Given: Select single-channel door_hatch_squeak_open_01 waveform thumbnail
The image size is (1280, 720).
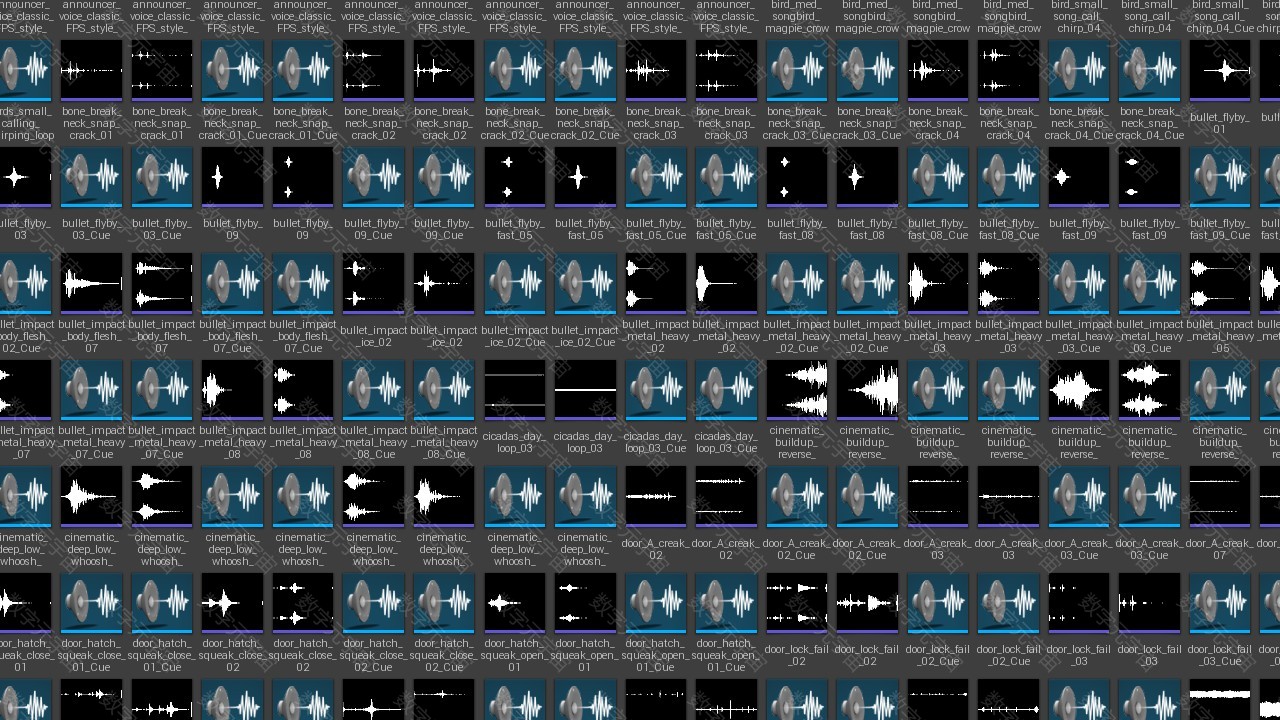Looking at the screenshot, I should pyautogui.click(x=514, y=604).
